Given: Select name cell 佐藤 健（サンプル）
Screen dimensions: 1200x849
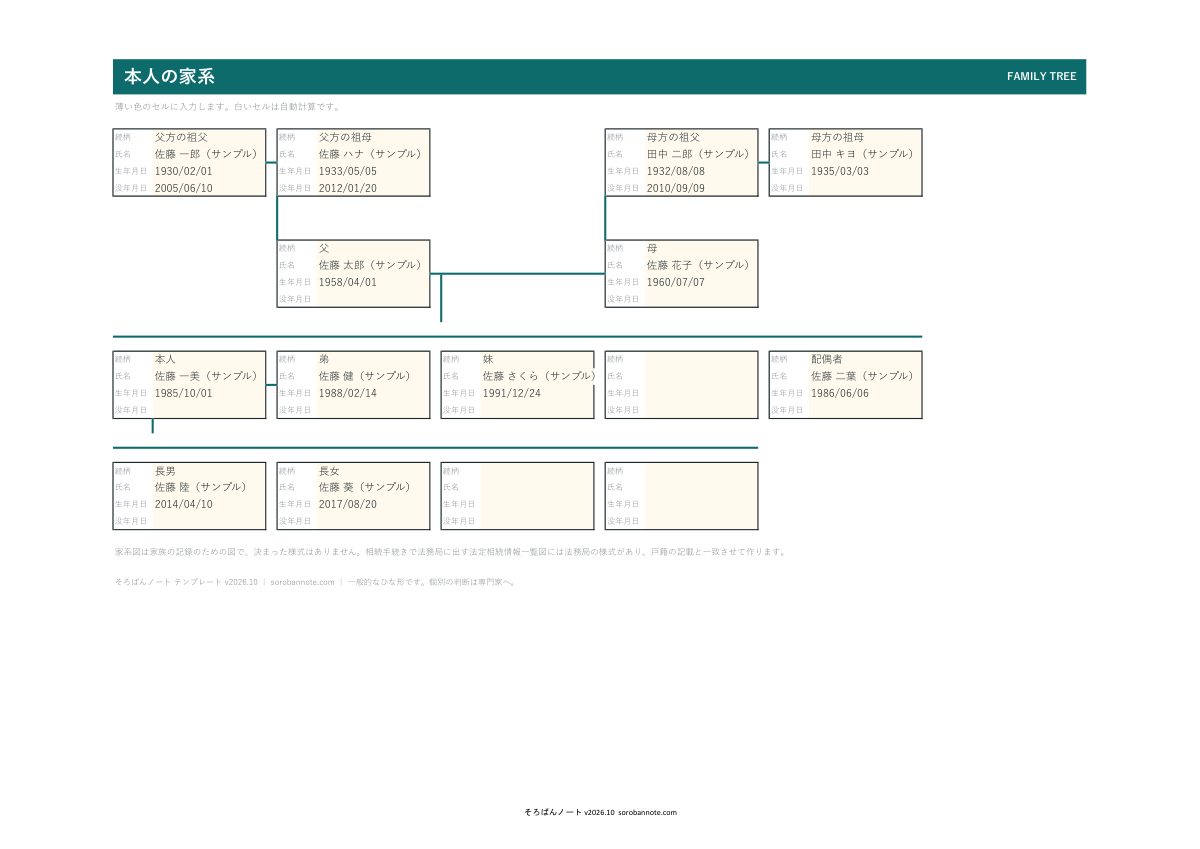Looking at the screenshot, I should click(x=373, y=376).
